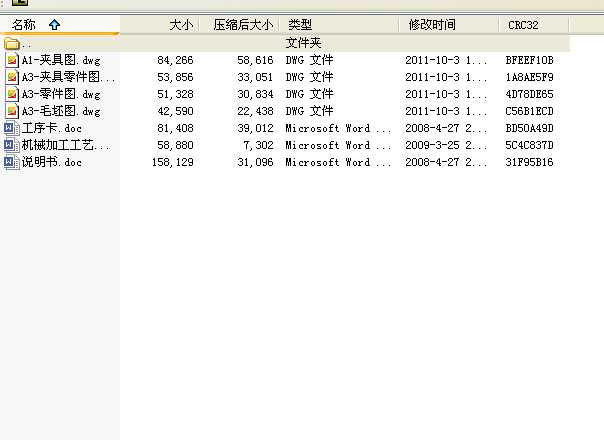Image resolution: width=604 pixels, height=440 pixels.
Task: Toggle sort arrow in 名称 column header
Action: [x=54, y=25]
